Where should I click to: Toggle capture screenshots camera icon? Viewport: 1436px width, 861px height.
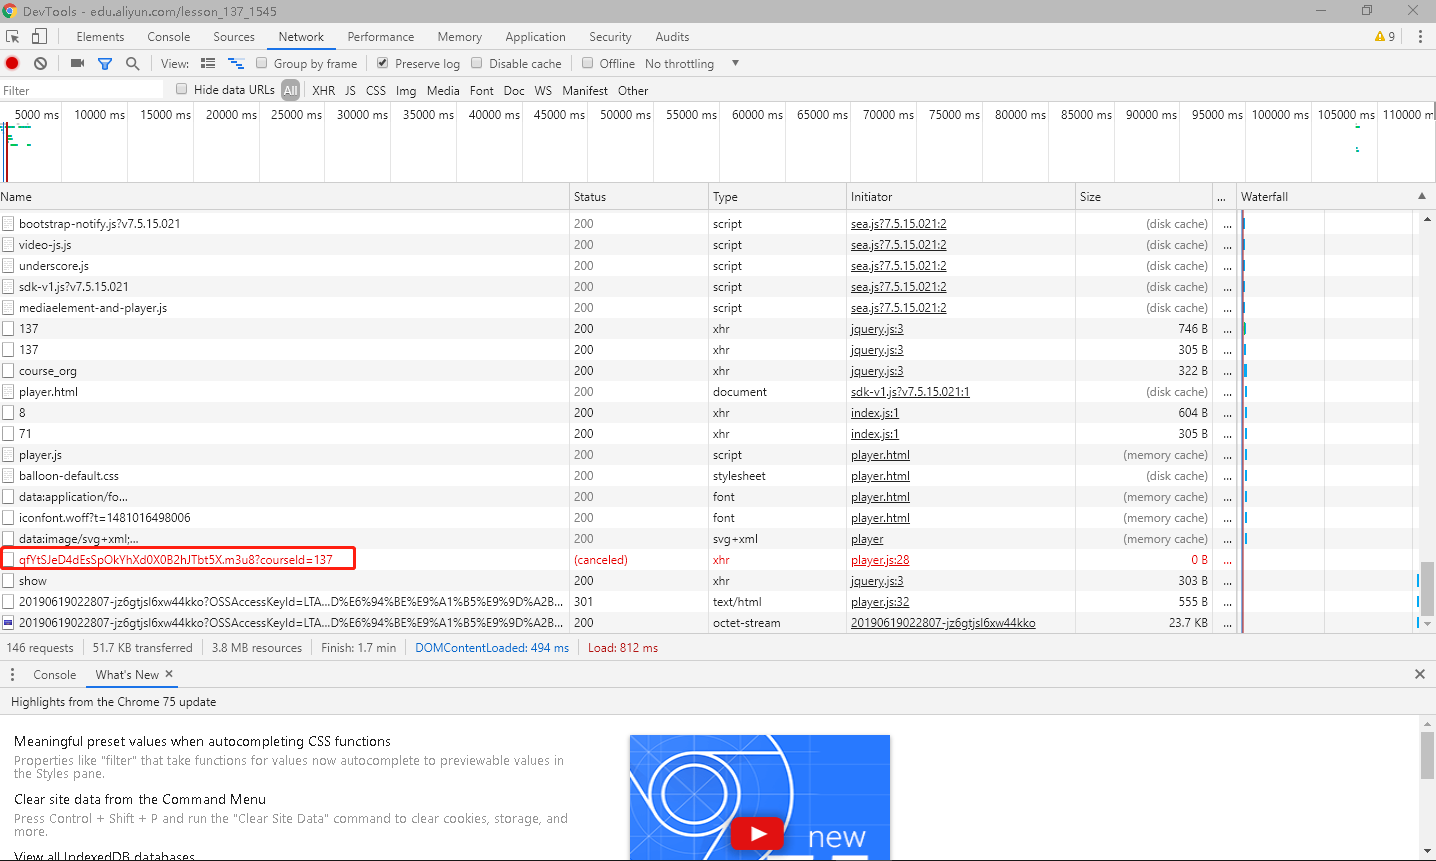[x=77, y=63]
